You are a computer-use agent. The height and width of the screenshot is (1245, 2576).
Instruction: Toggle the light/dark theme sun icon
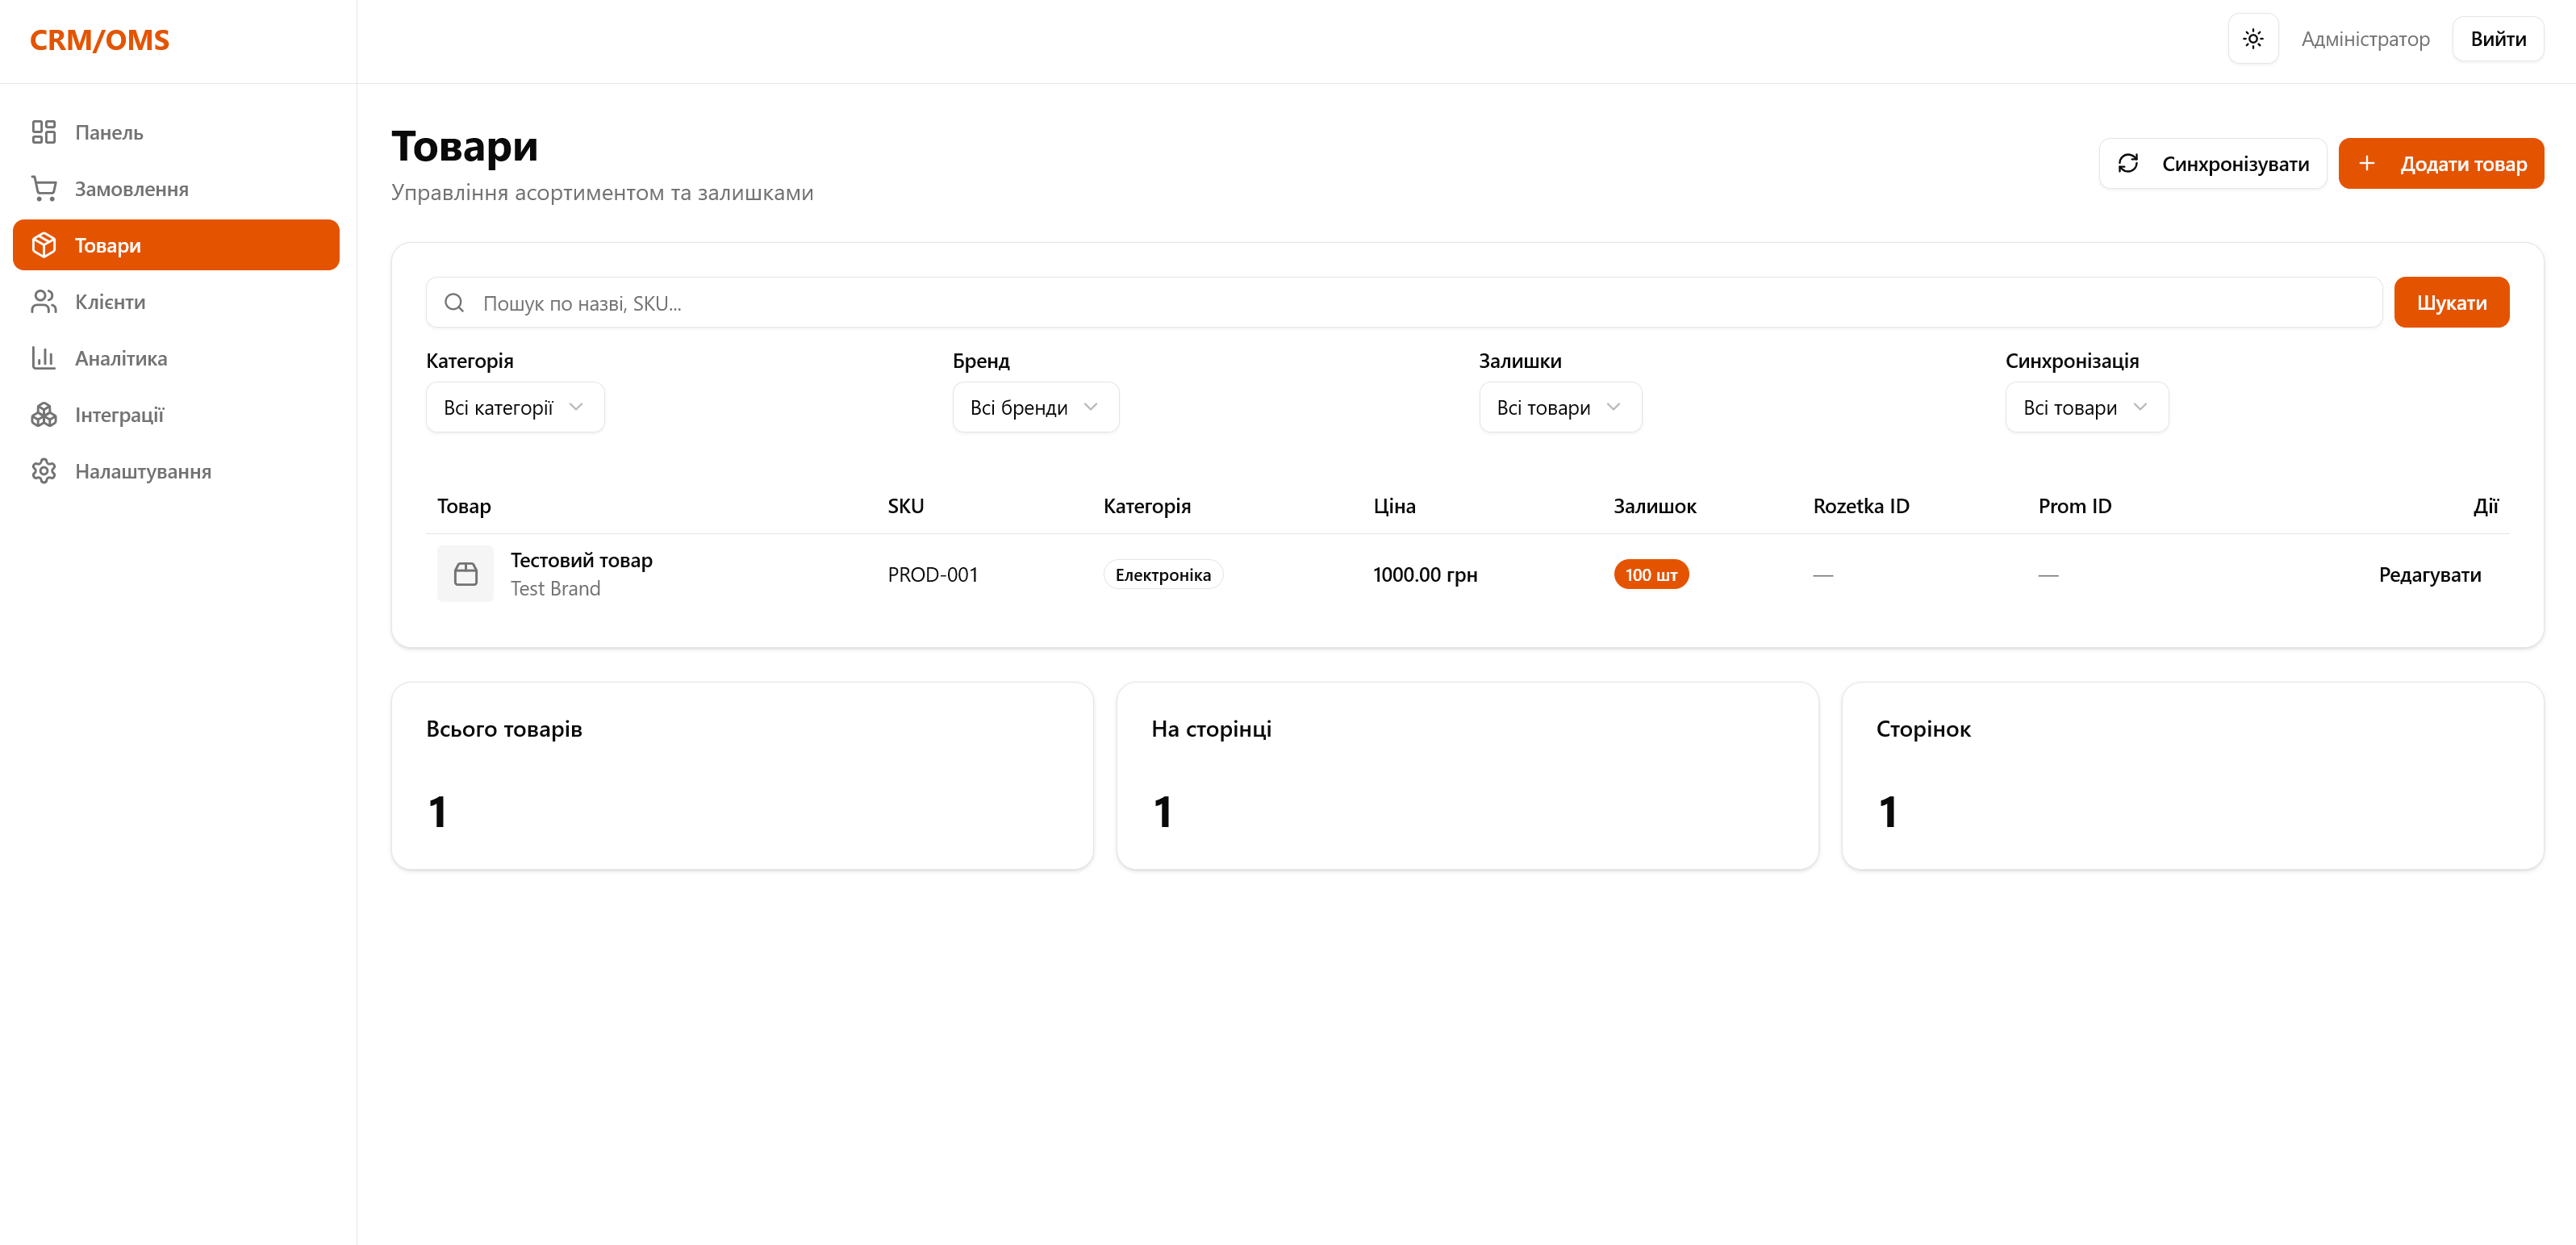click(2253, 39)
